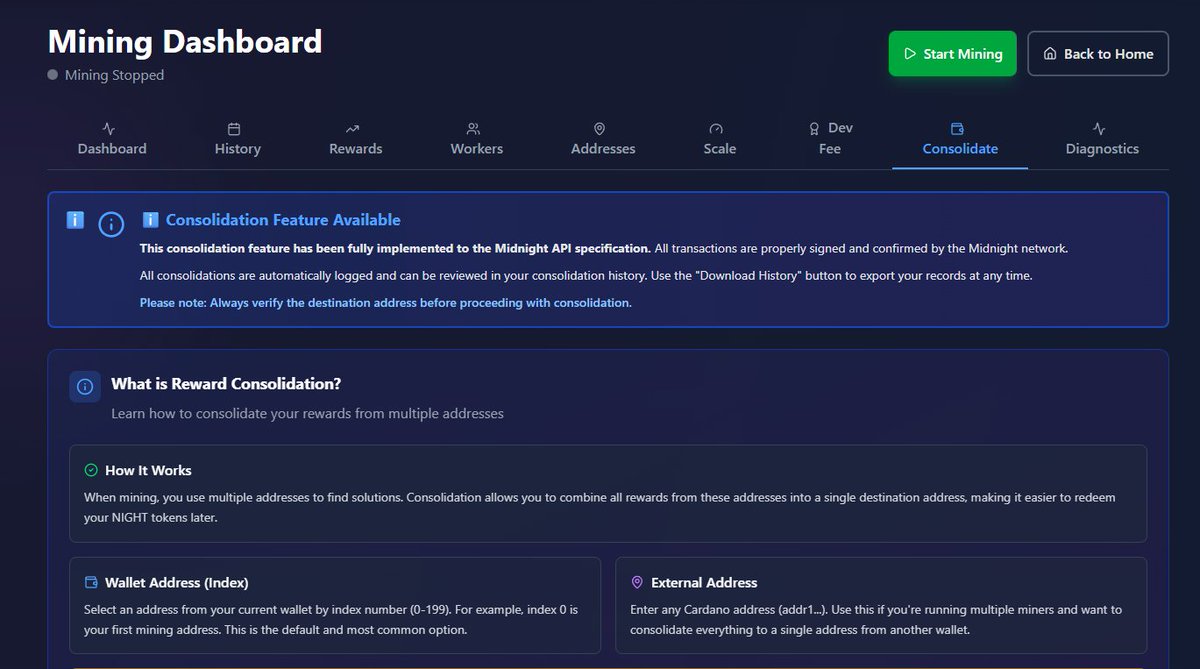Screen dimensions: 1200x669
Task: Click the 'Learn how to consolidate your rewards' subtitle
Action: pos(307,413)
